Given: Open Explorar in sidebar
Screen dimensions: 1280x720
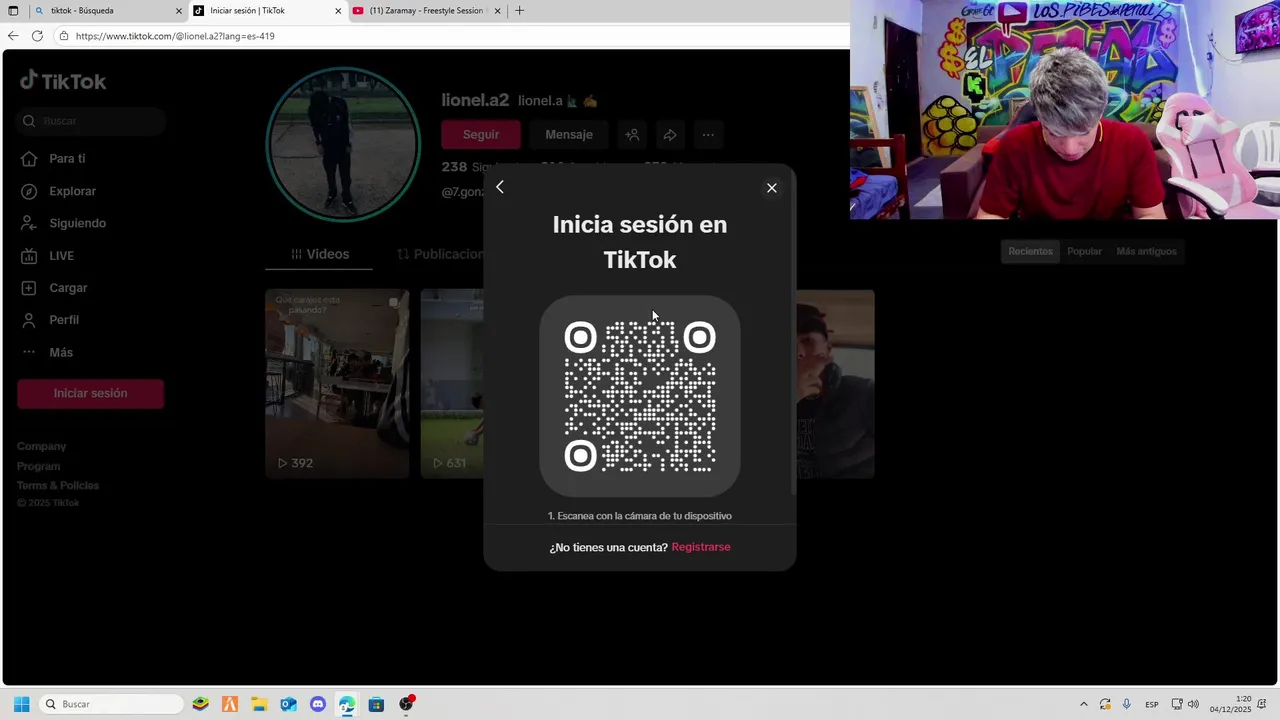Looking at the screenshot, I should pyautogui.click(x=72, y=191).
